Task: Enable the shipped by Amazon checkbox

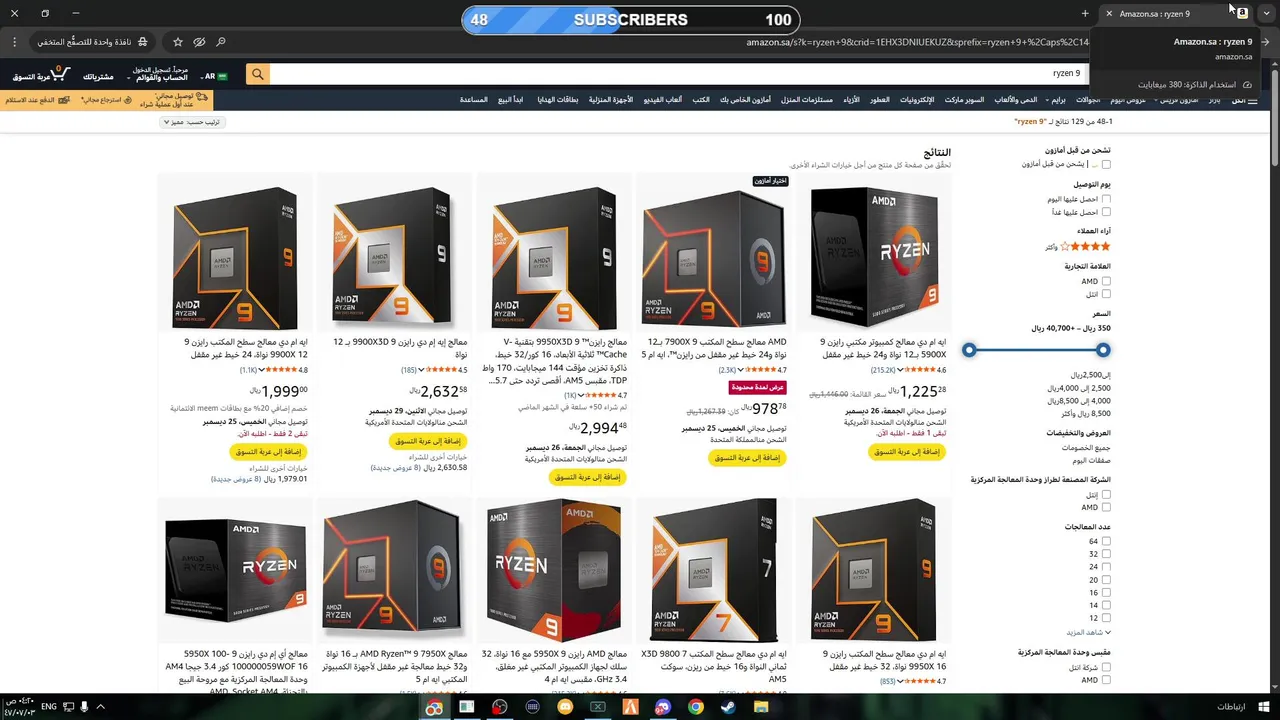Action: [x=1106, y=164]
